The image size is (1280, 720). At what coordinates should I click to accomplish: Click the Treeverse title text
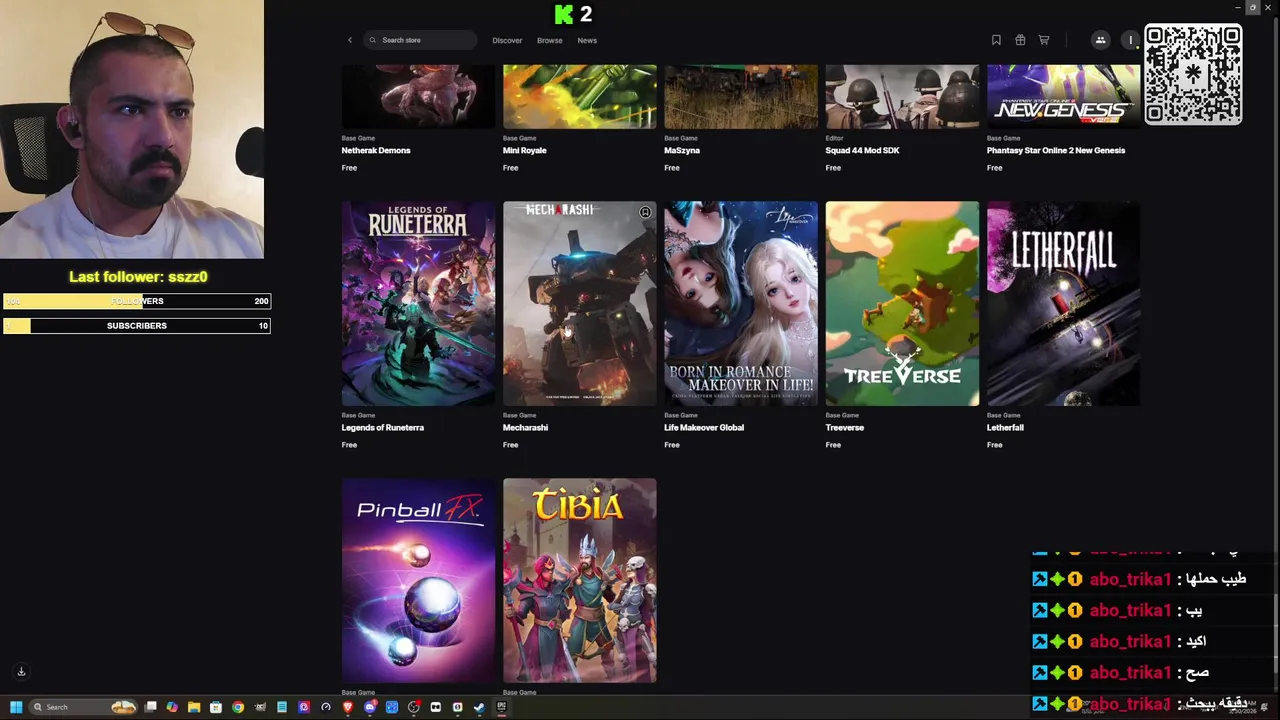point(844,427)
